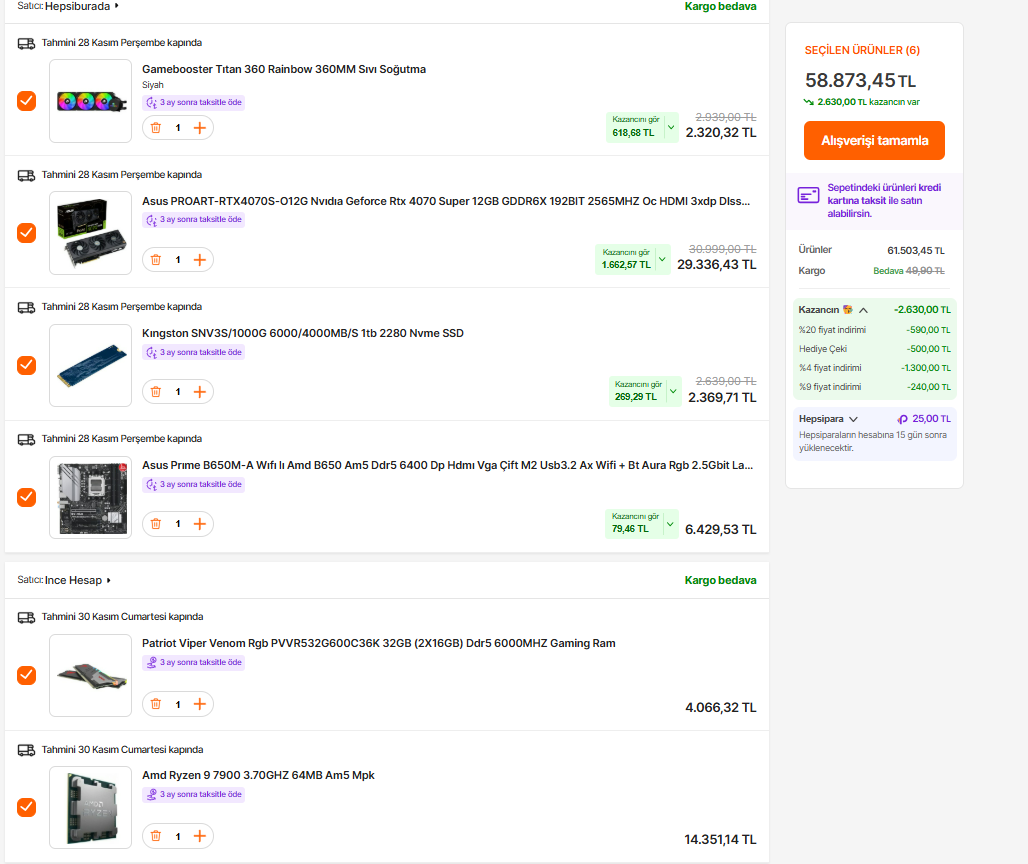Click the Alışverişi tamamla button

874,141
